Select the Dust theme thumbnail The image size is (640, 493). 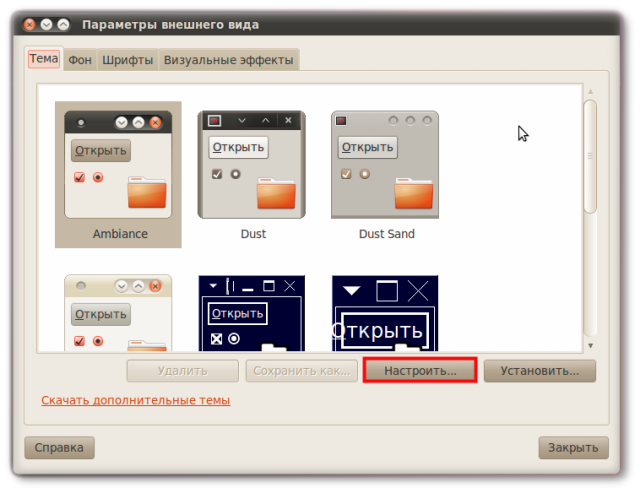pos(252,165)
